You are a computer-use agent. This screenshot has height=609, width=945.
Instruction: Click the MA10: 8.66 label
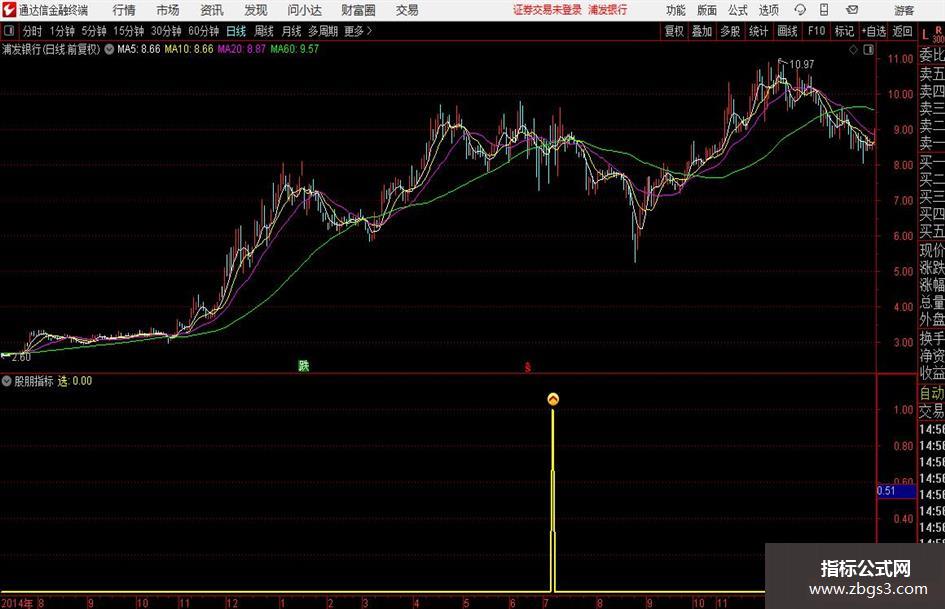pyautogui.click(x=189, y=49)
